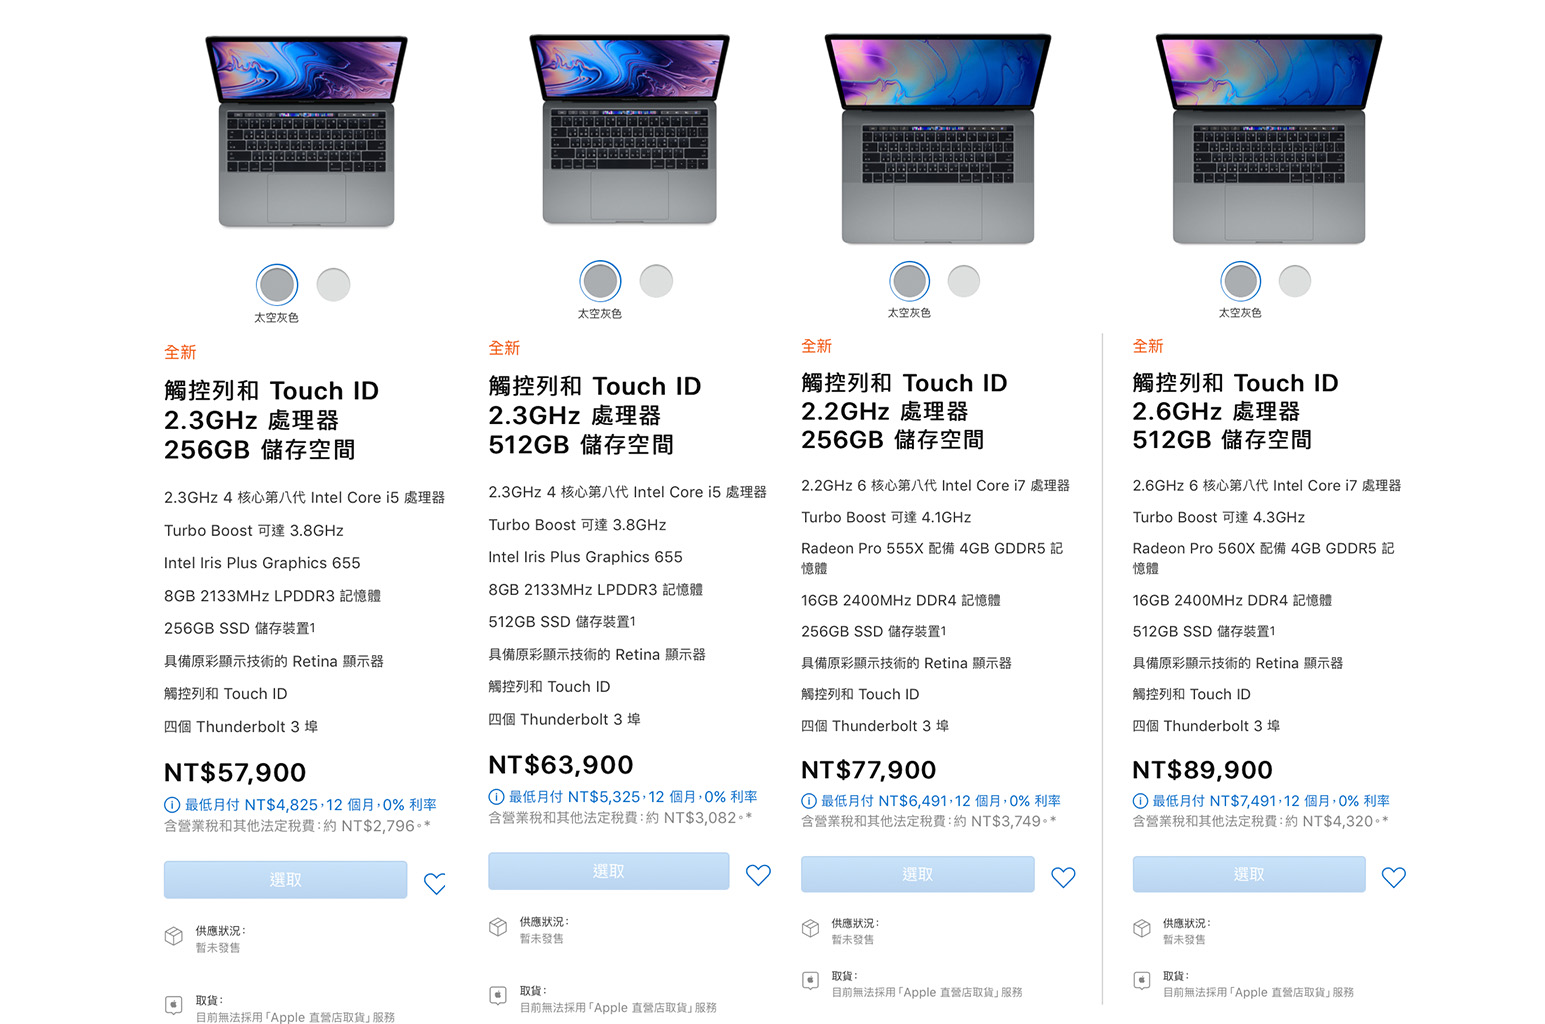Open the NT$7,491 monthly installment link

1271,801
